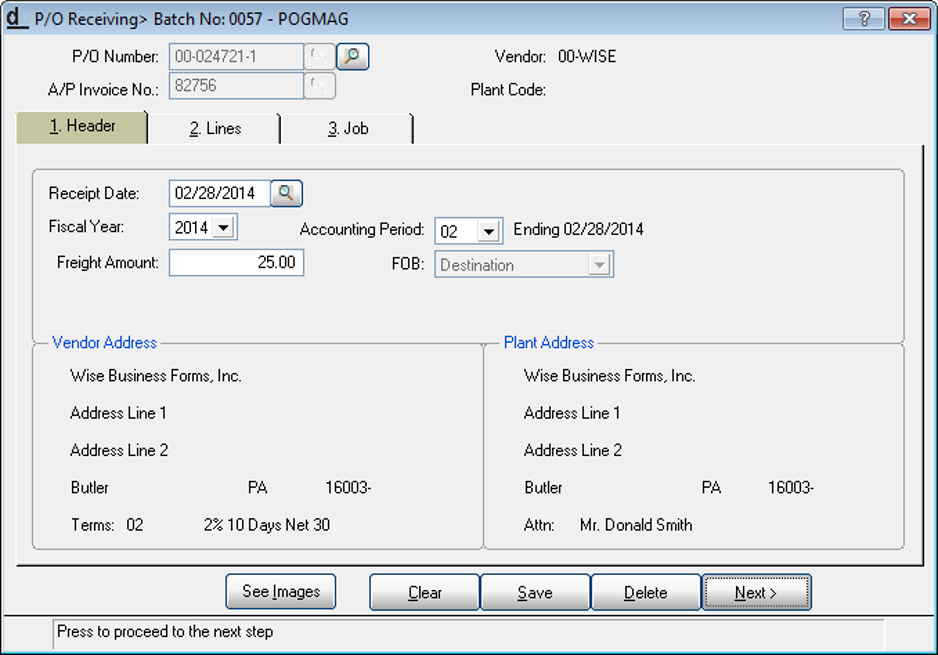
Task: Click zip 16003- in Plant Address
Action: pyautogui.click(x=791, y=488)
